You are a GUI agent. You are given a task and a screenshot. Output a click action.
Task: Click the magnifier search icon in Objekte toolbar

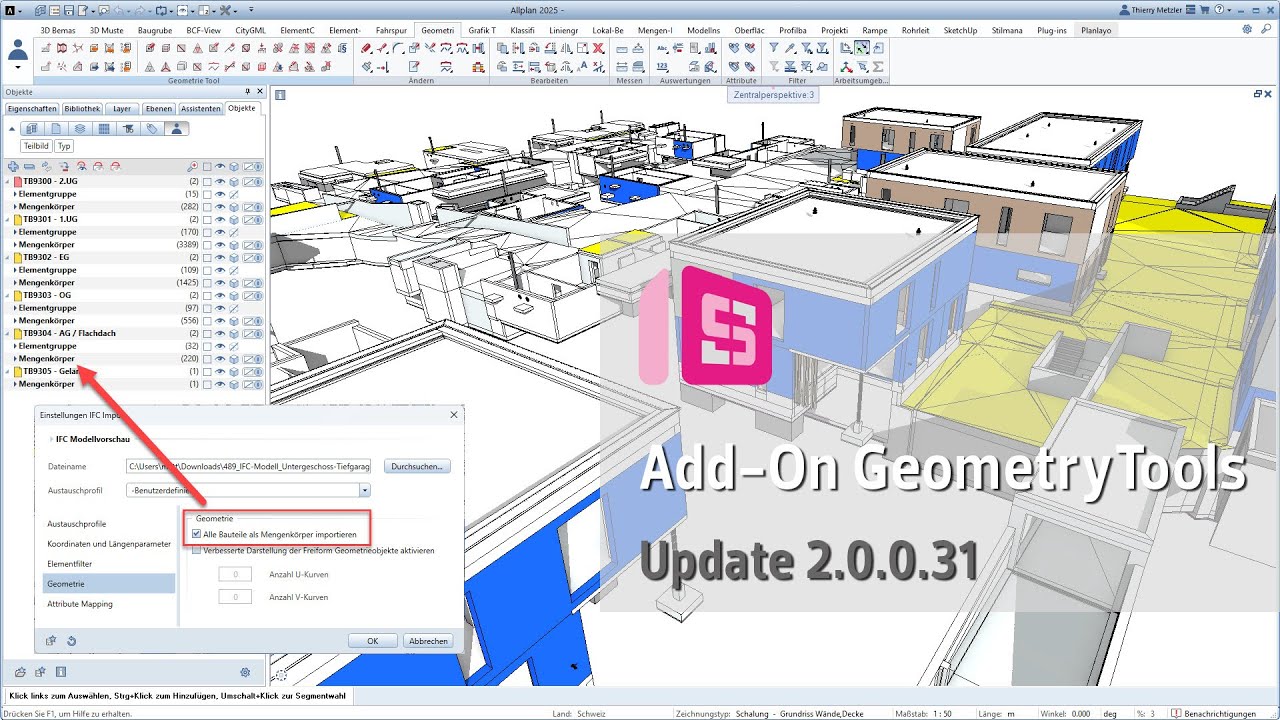point(192,166)
